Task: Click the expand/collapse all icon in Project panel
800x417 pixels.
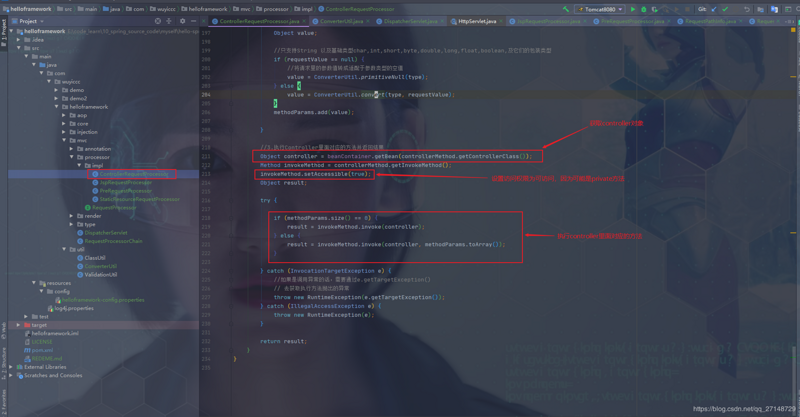Action: [169, 21]
